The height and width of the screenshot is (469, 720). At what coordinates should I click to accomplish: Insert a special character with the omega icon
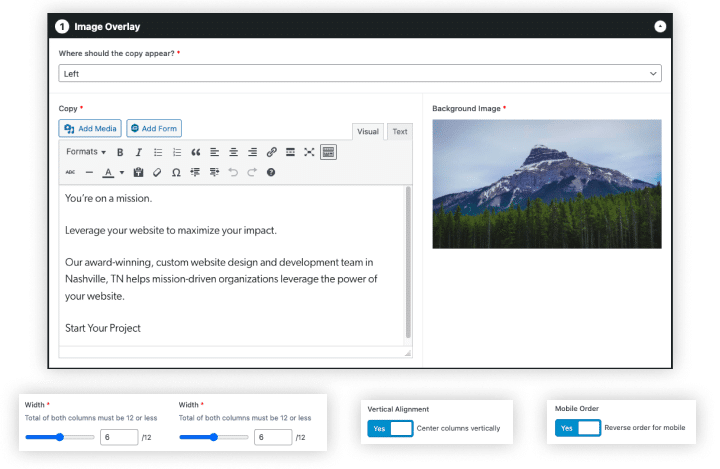(176, 172)
